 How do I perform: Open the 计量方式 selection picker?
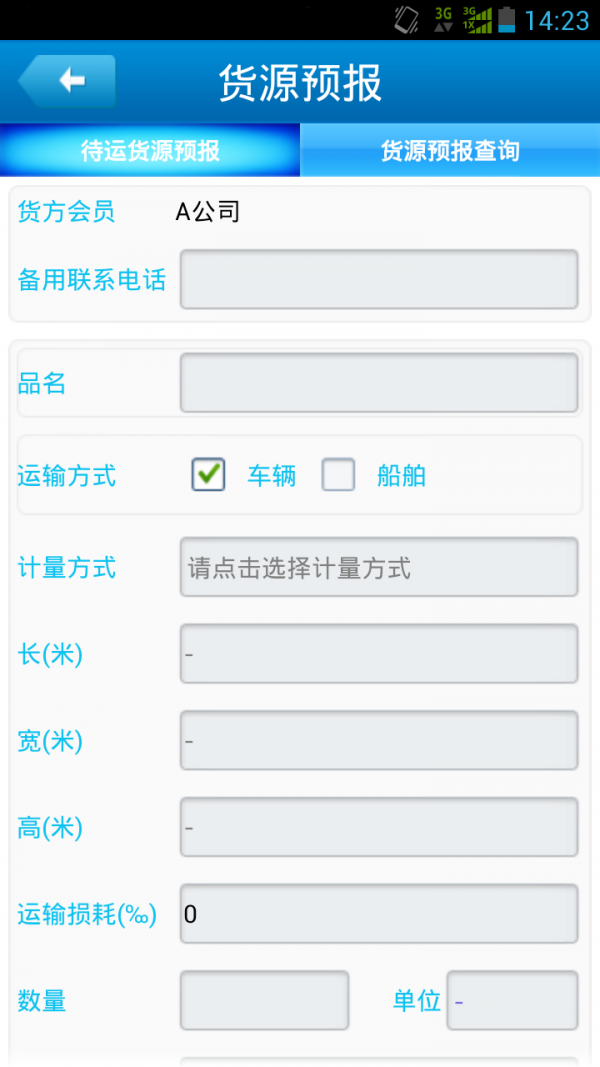click(x=379, y=566)
